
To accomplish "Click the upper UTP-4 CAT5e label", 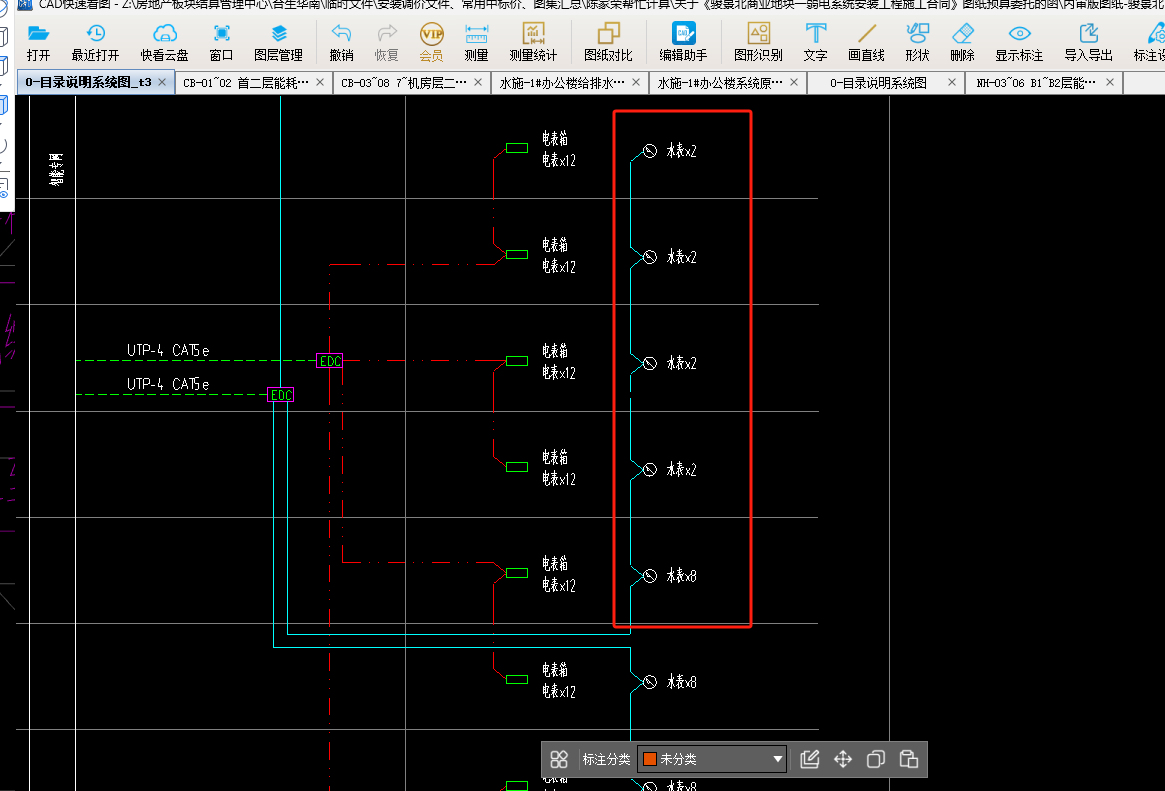I will [168, 350].
